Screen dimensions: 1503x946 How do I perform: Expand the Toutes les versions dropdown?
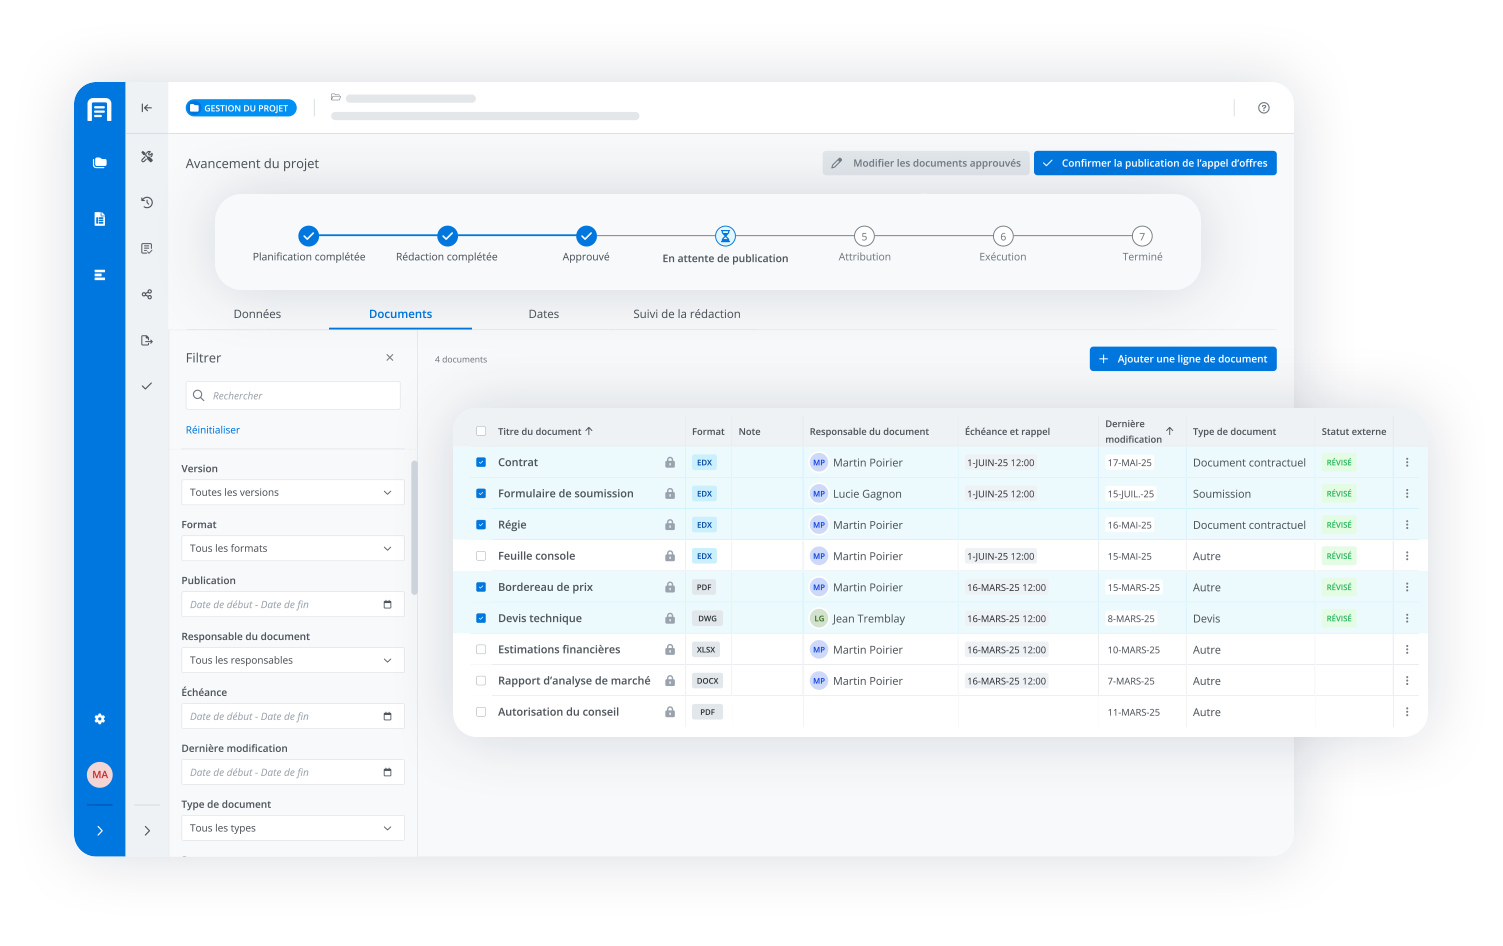292,493
